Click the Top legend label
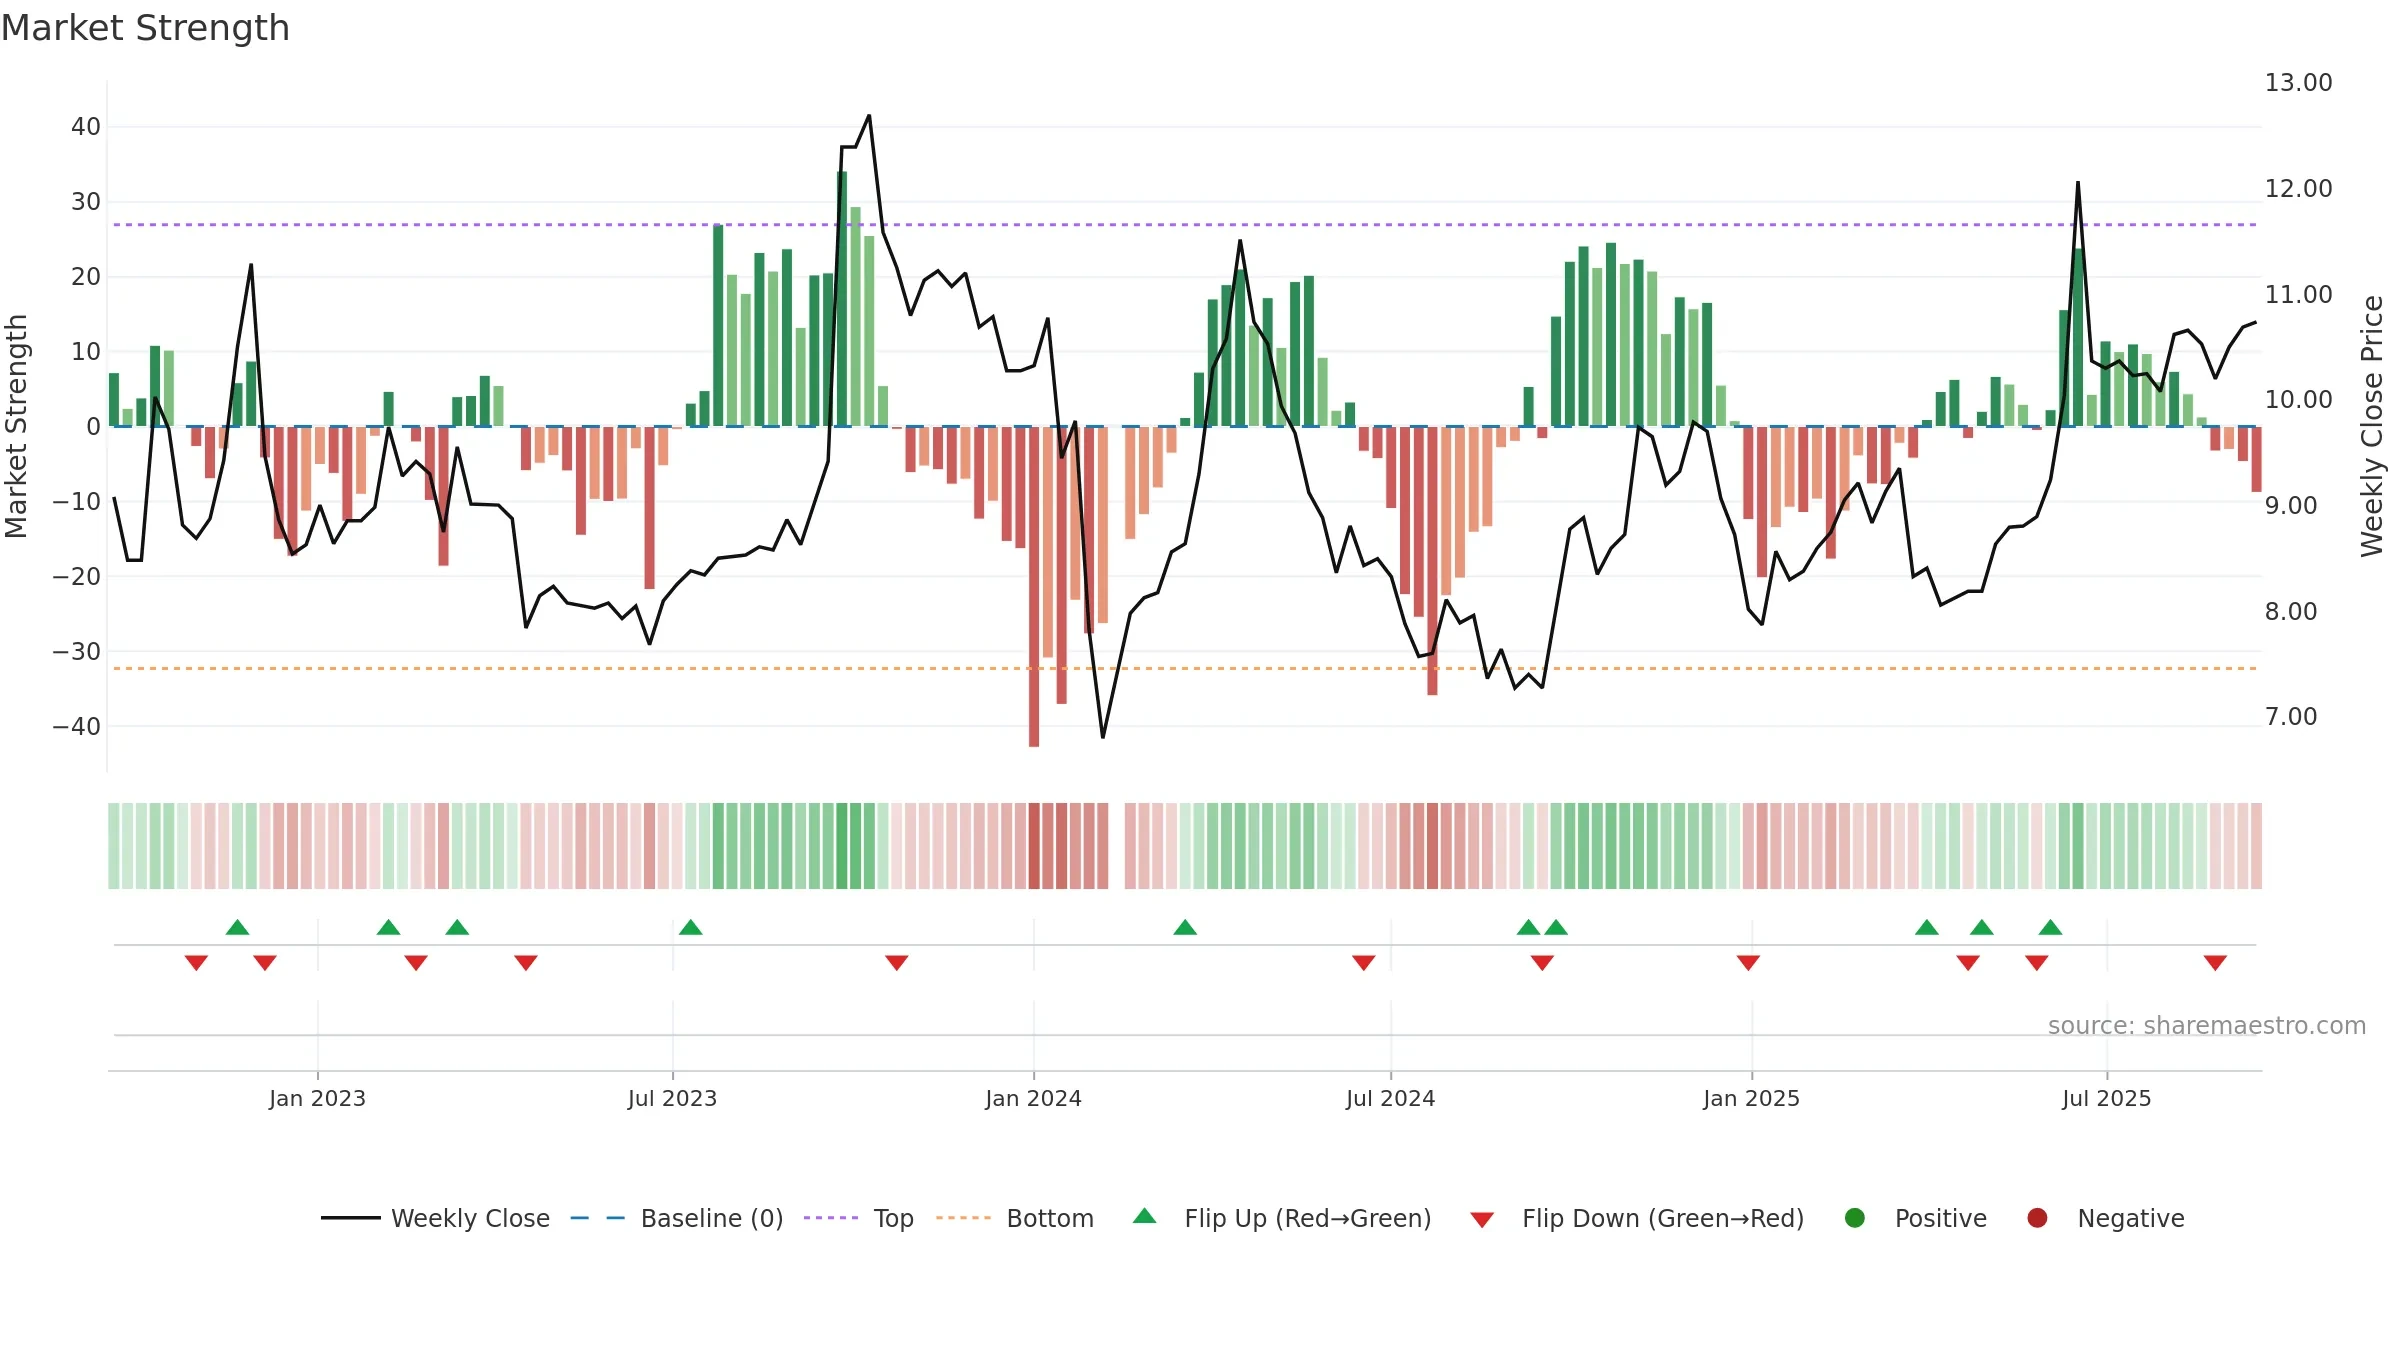The image size is (2400, 1350). click(893, 1218)
